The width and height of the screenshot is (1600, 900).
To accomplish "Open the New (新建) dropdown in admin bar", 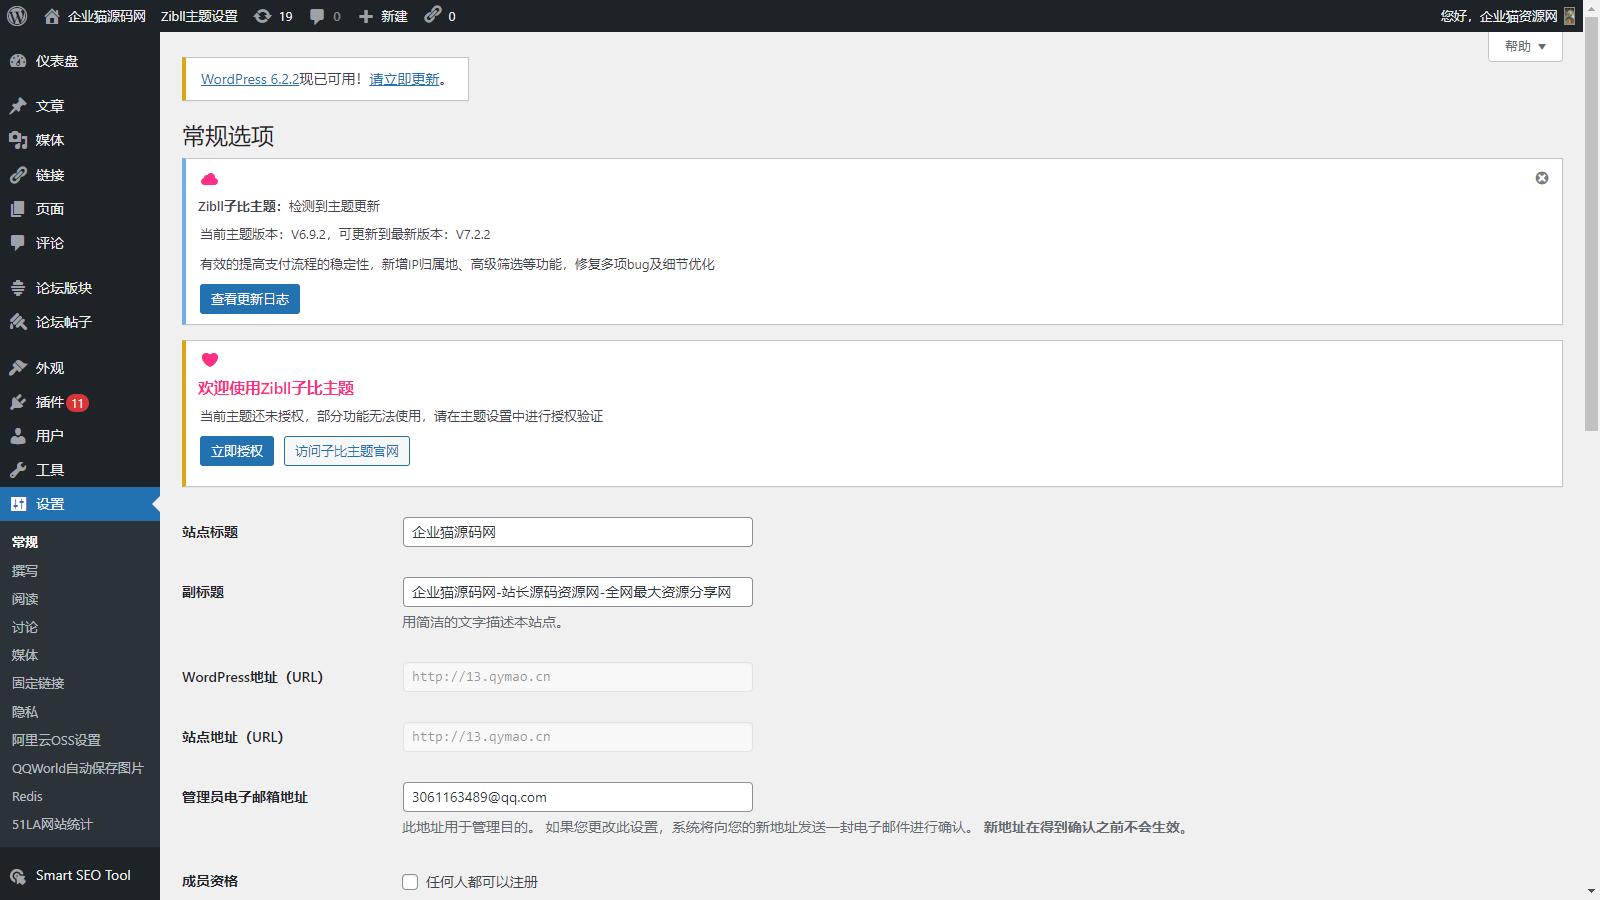I will click(x=383, y=16).
